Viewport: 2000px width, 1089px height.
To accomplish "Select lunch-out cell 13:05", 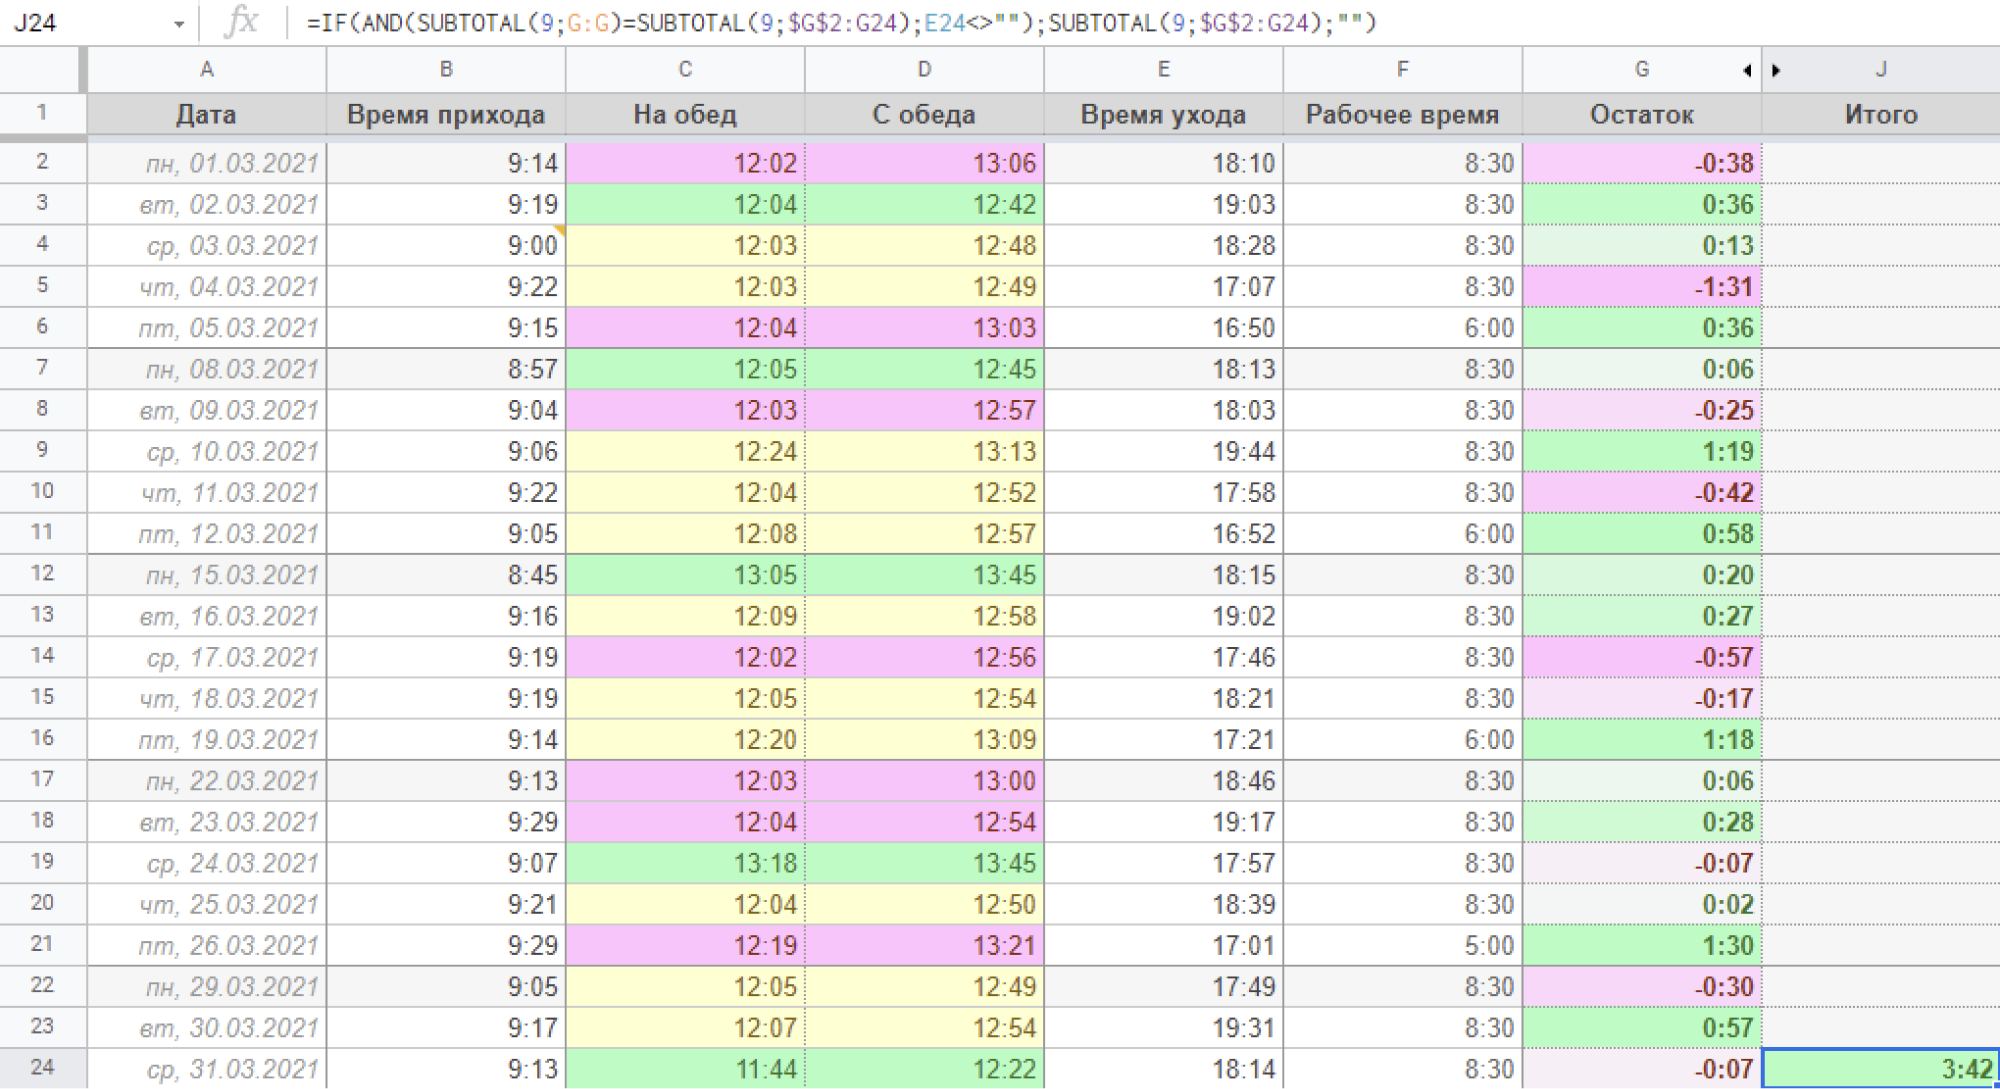I will tap(685, 575).
